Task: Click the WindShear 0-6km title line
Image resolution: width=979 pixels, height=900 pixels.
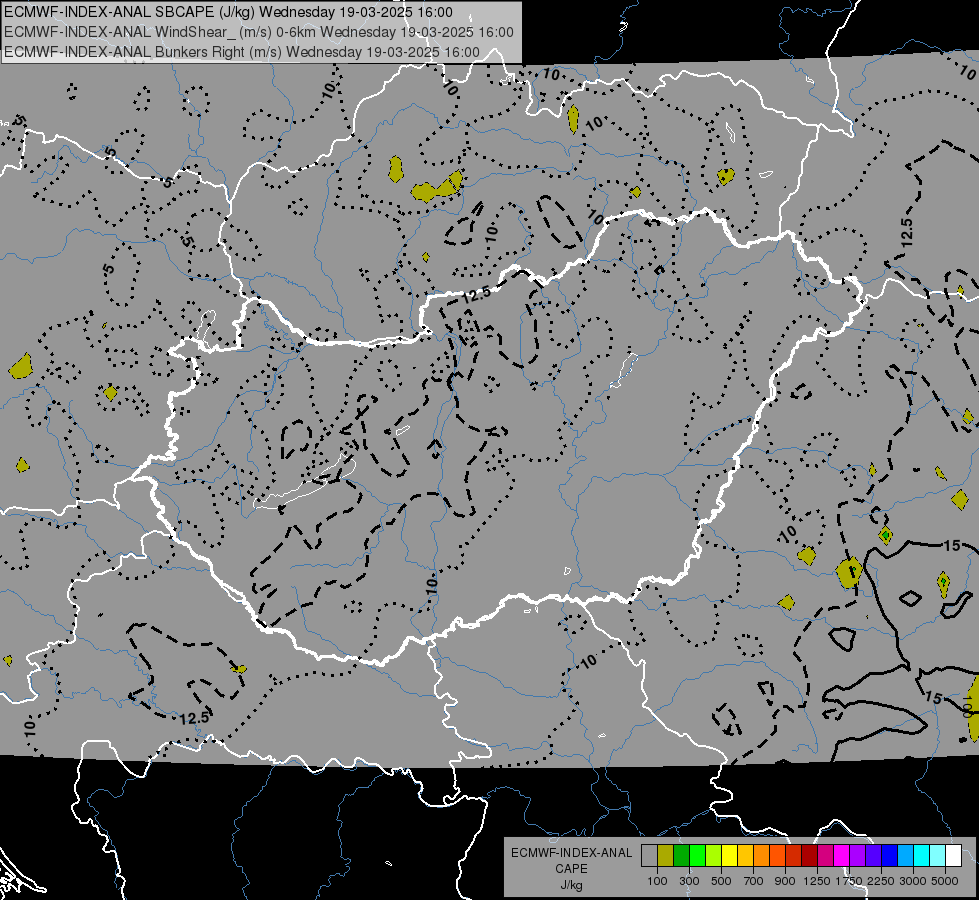Action: pos(259,32)
